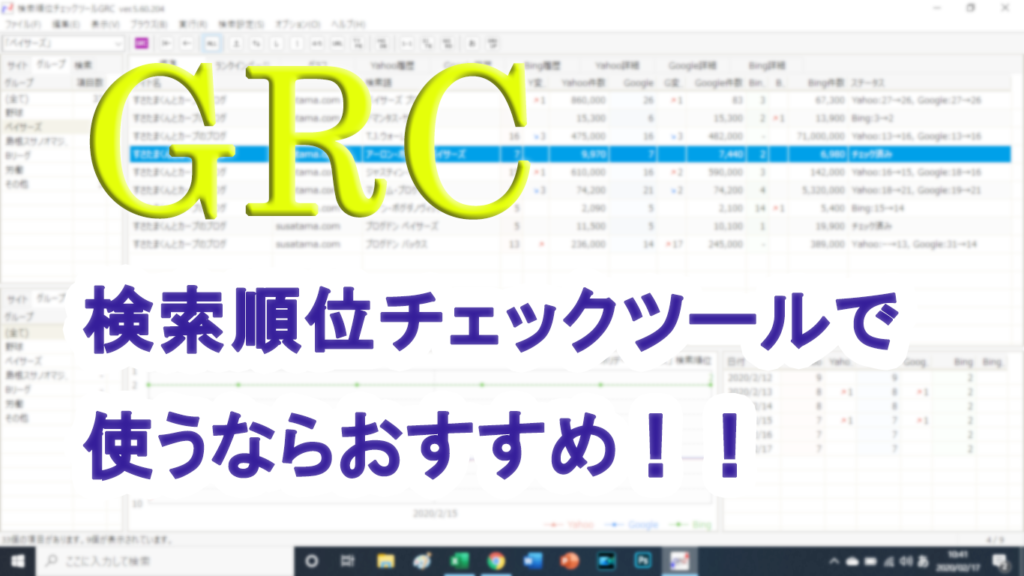Switch to グループ tab in upper-left panel

51,65
